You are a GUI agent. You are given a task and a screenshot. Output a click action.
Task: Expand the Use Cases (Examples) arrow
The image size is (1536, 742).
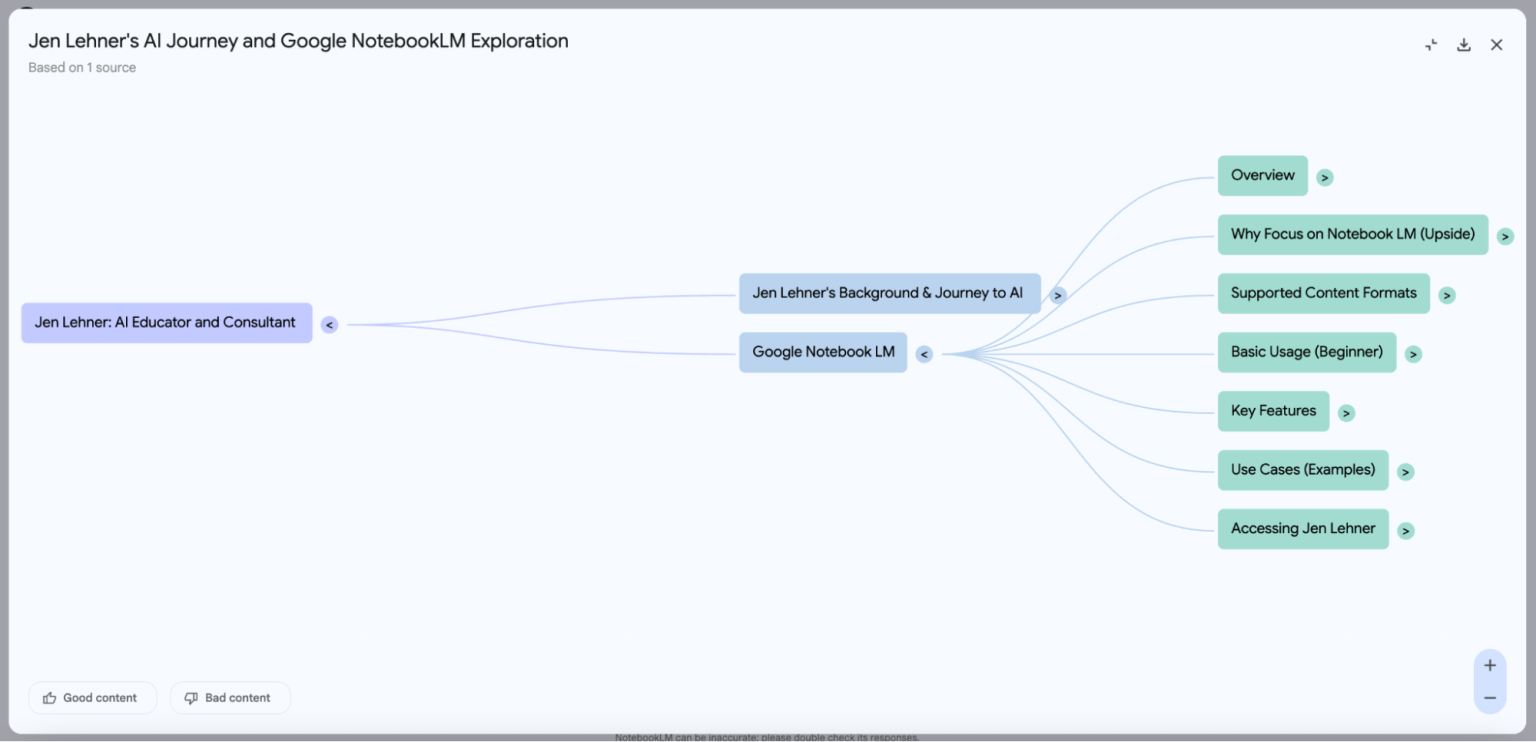pos(1406,472)
